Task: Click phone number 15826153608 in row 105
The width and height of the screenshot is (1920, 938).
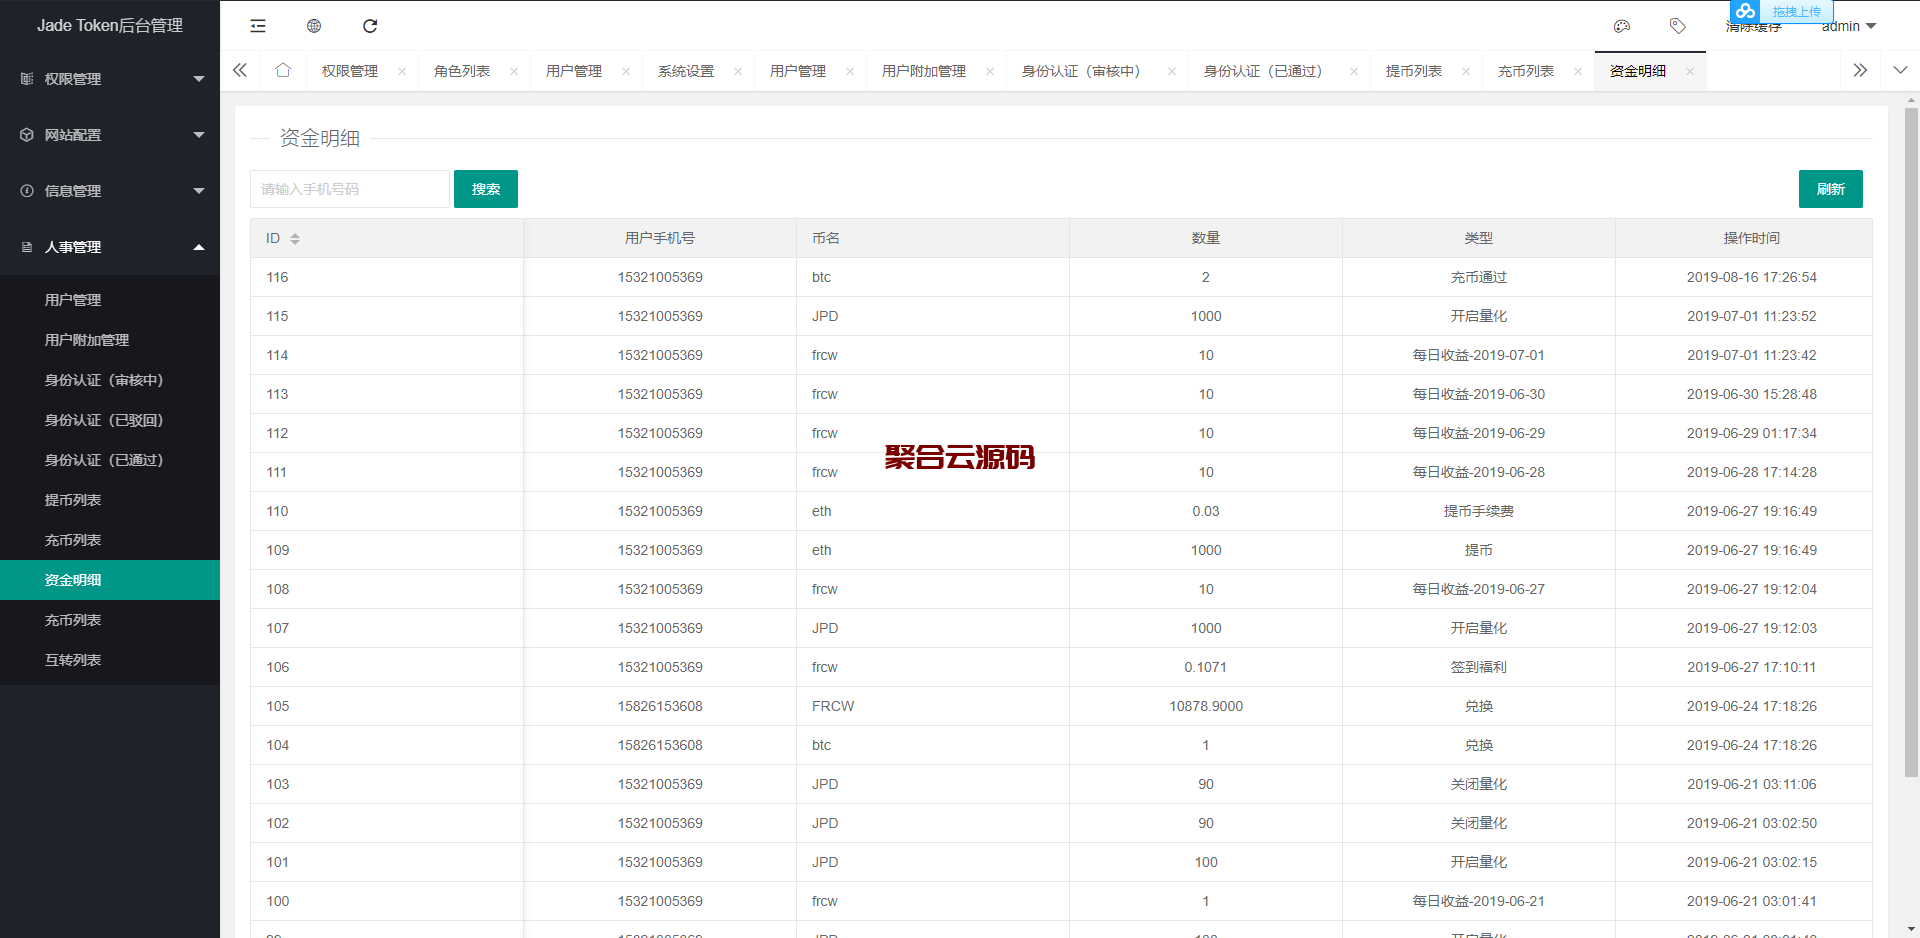Action: pos(660,706)
